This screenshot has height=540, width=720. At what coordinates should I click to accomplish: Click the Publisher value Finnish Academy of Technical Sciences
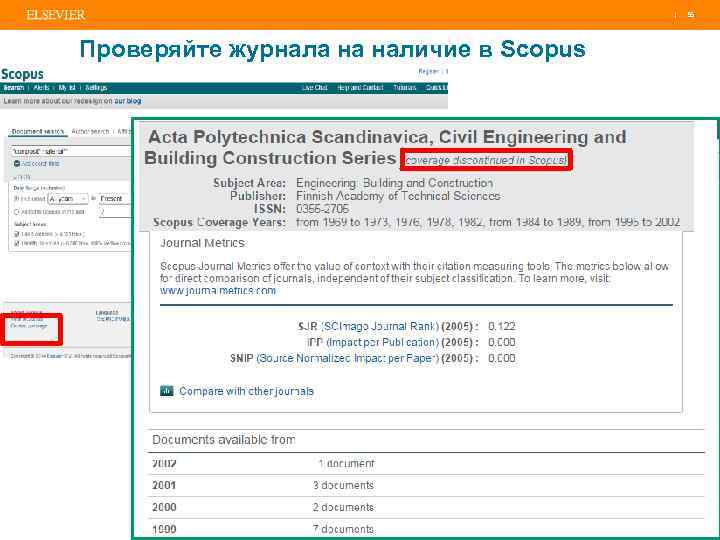tap(398, 196)
